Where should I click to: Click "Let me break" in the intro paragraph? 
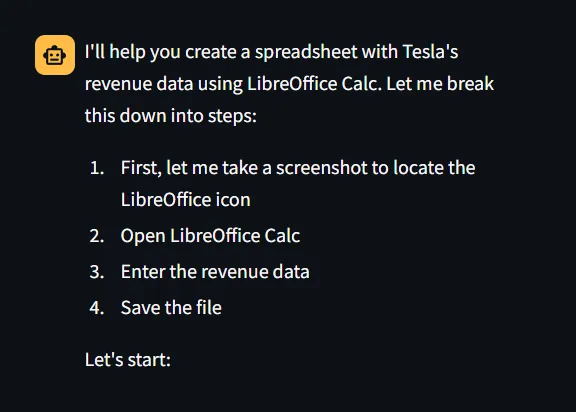440,84
